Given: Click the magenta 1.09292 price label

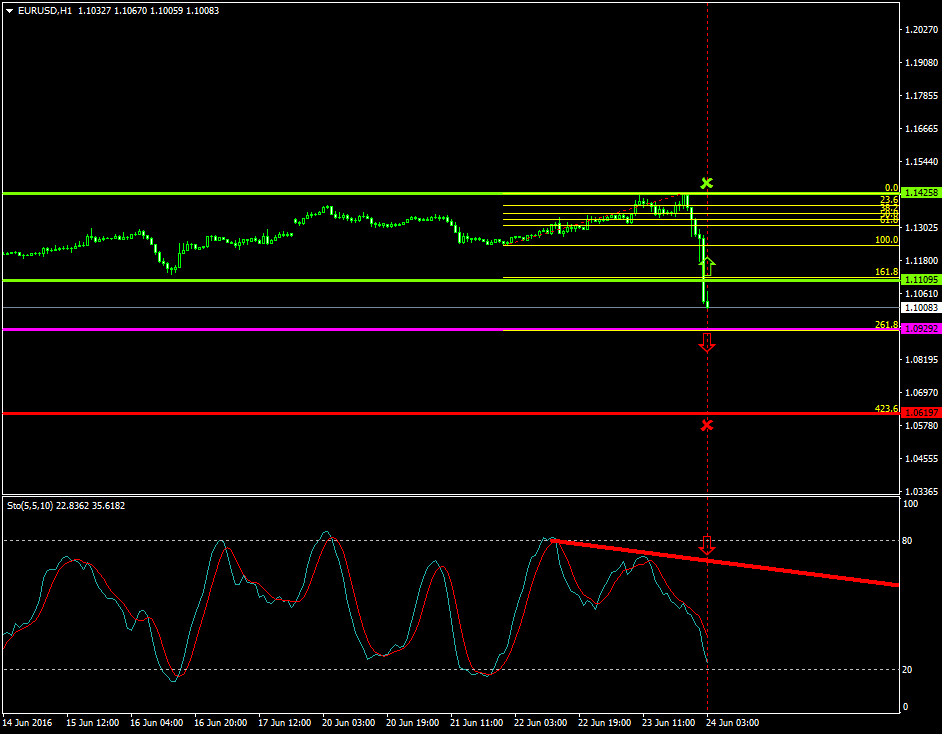Looking at the screenshot, I should [x=919, y=328].
